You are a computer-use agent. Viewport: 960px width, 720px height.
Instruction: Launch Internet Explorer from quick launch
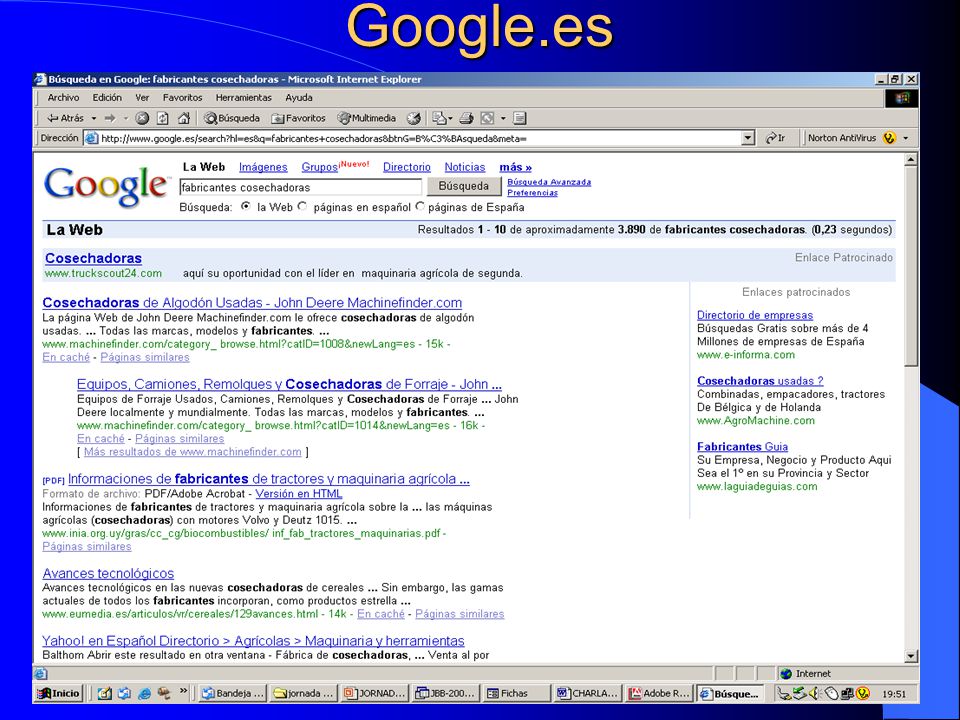point(144,693)
